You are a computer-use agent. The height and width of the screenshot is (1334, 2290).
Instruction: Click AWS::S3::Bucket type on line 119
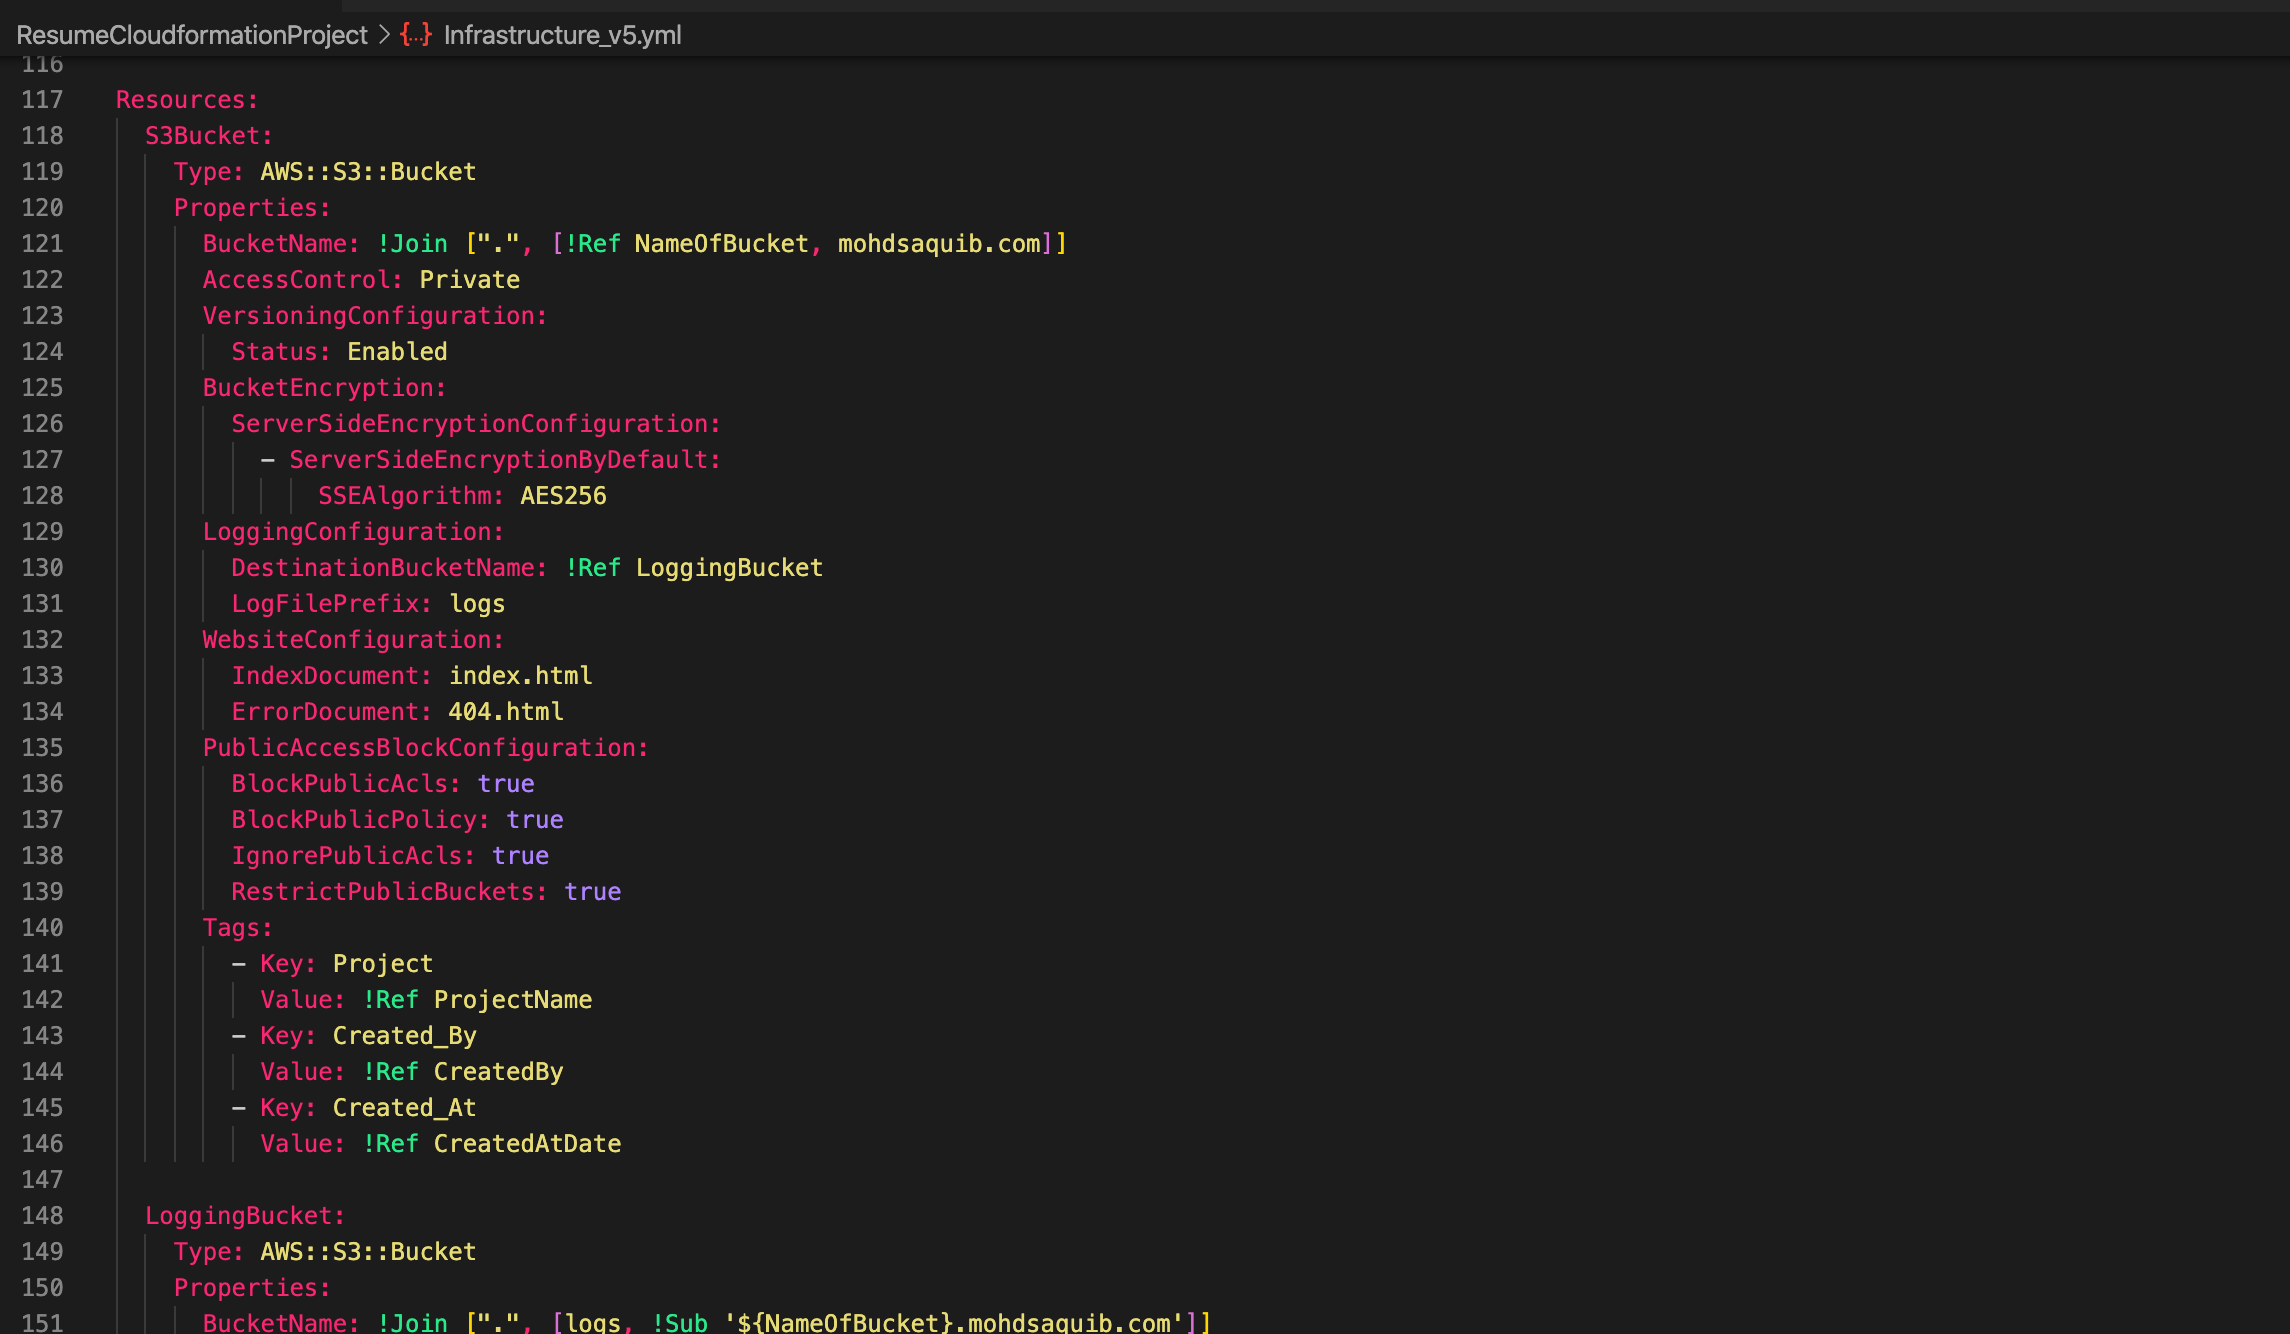pos(368,172)
